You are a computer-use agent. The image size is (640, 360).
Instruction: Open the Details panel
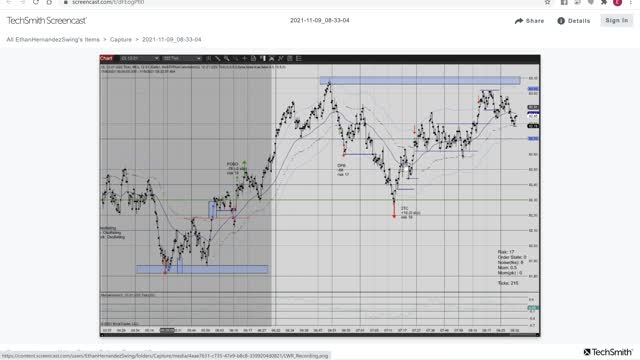pos(574,21)
